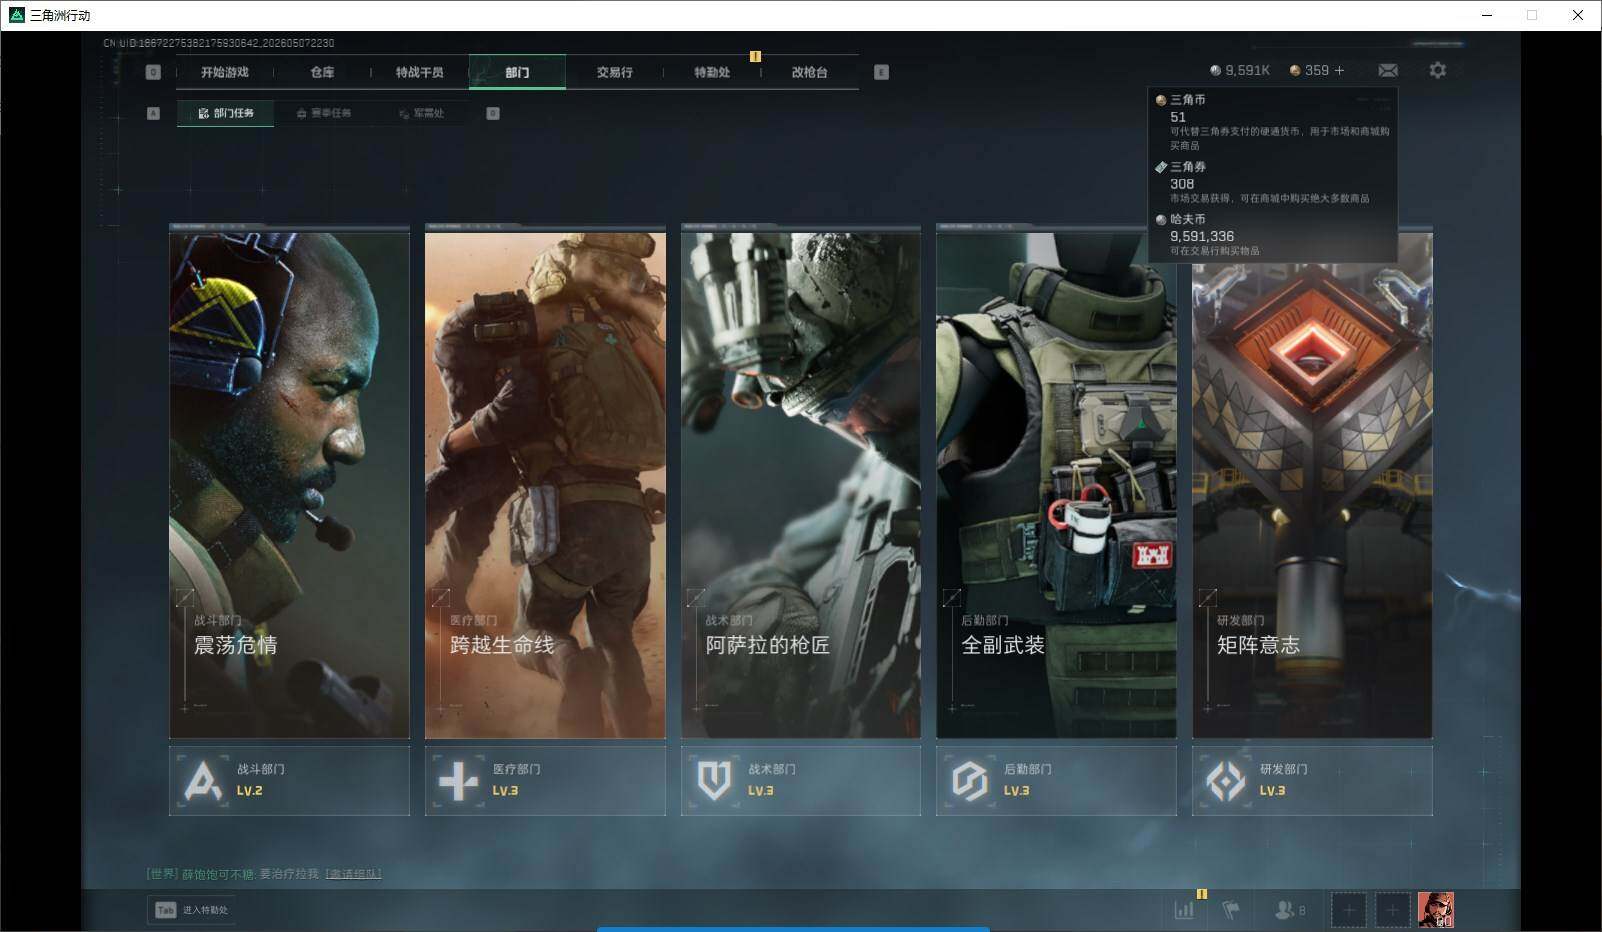Go to the 交易行 tab

(614, 72)
